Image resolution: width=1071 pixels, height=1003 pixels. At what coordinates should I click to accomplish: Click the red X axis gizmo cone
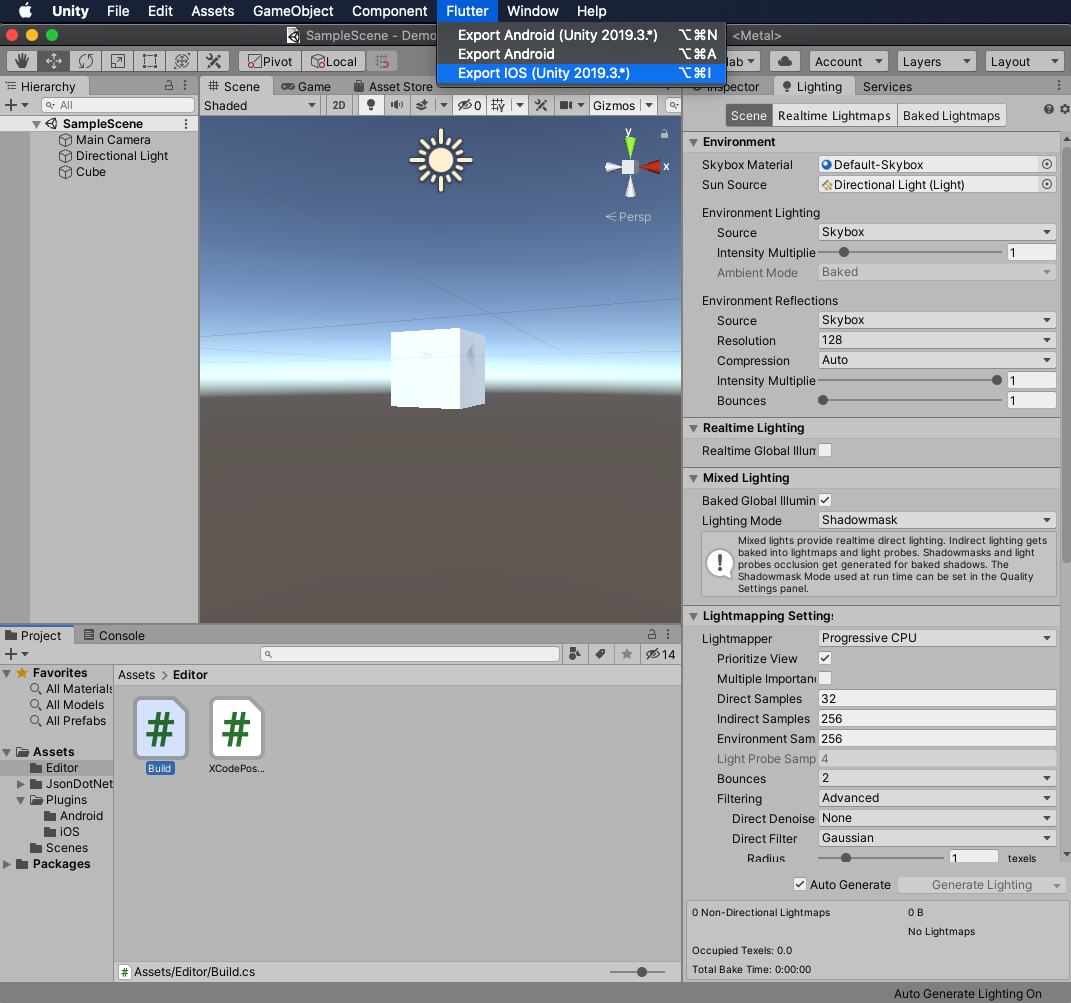[652, 166]
